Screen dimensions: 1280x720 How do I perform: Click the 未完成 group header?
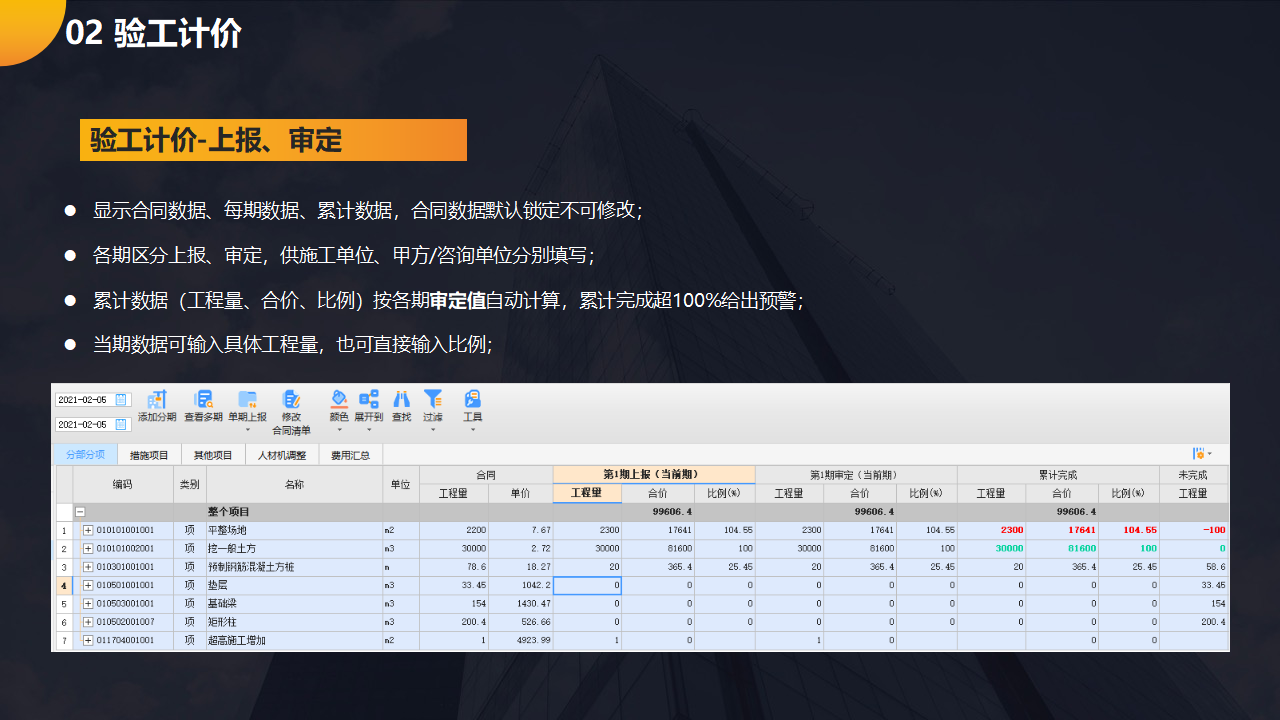coord(1193,475)
